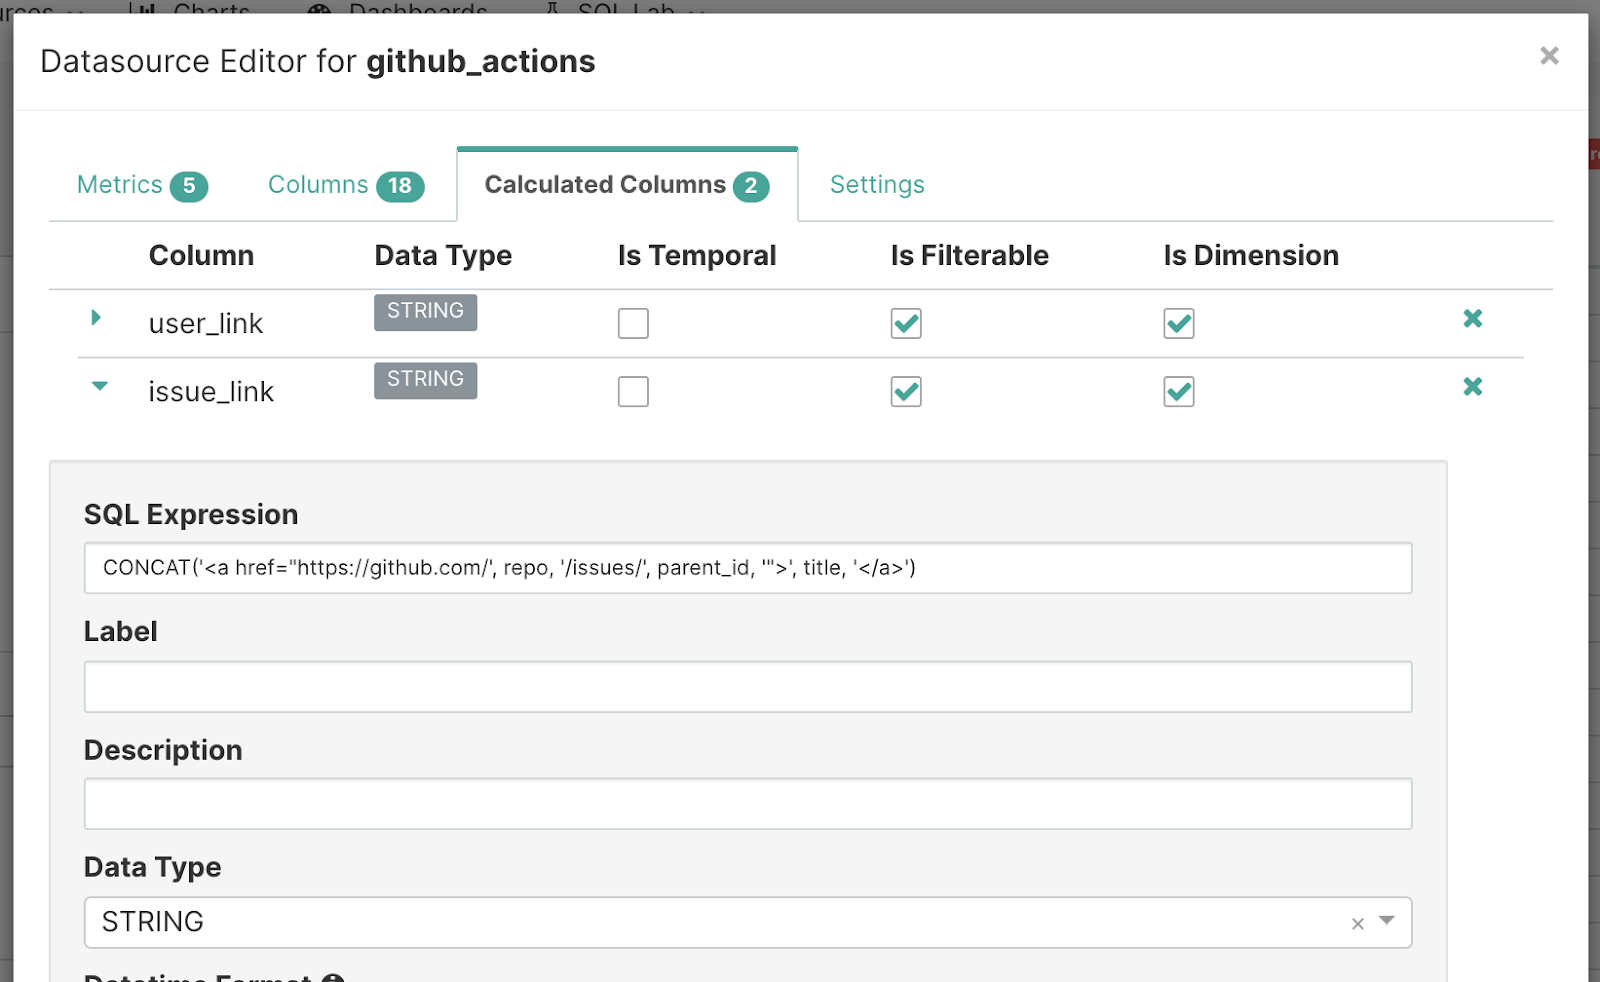Clear the STRING data type selection

coord(1357,923)
